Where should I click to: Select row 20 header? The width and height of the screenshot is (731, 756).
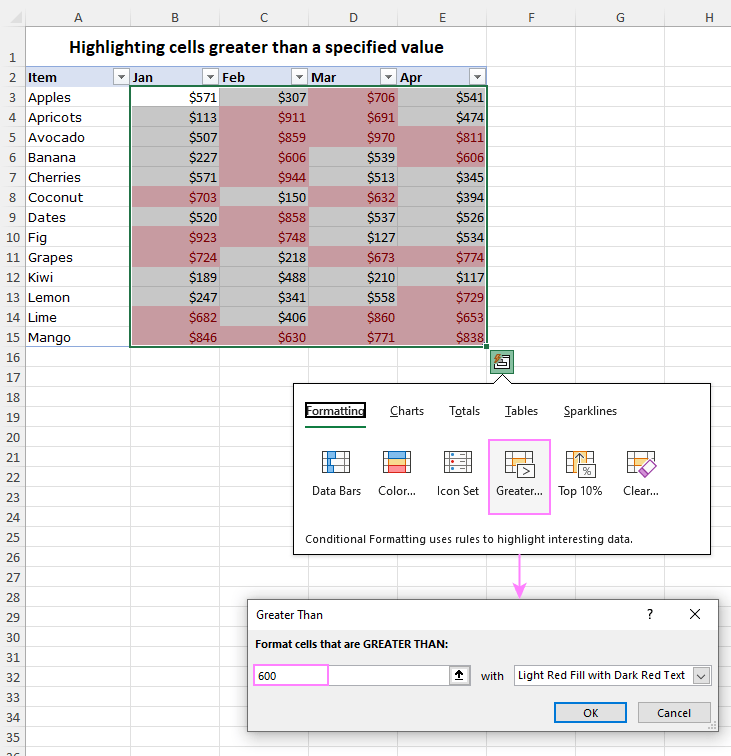[13, 437]
